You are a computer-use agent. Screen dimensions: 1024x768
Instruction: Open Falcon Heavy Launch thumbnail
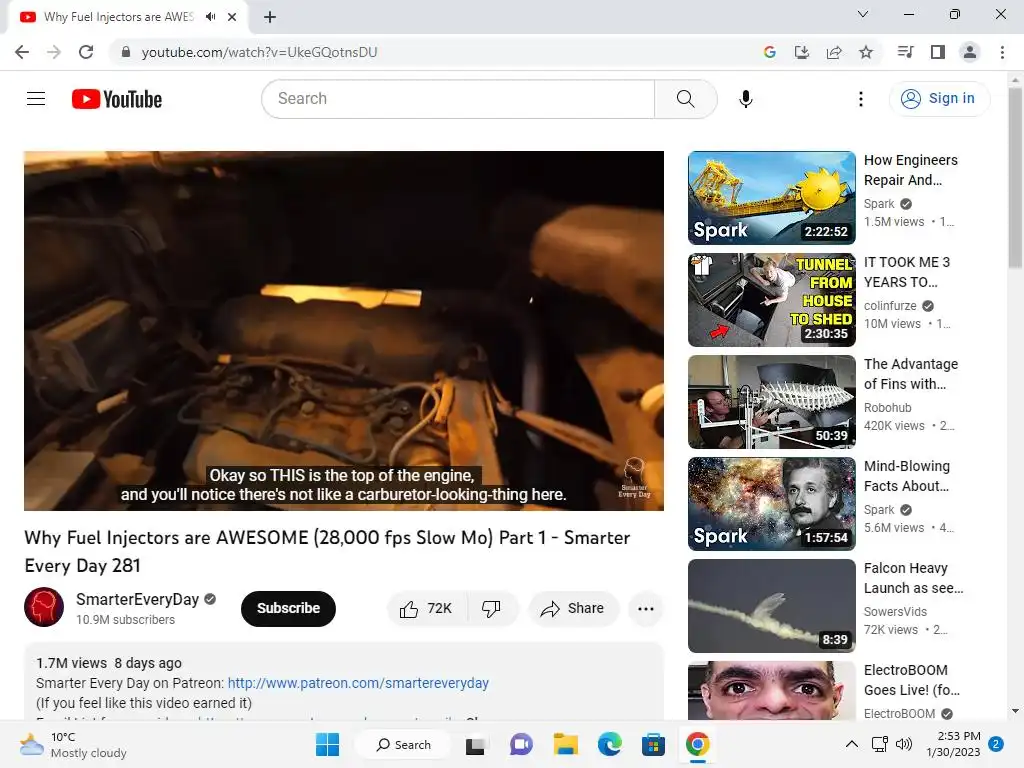(772, 605)
